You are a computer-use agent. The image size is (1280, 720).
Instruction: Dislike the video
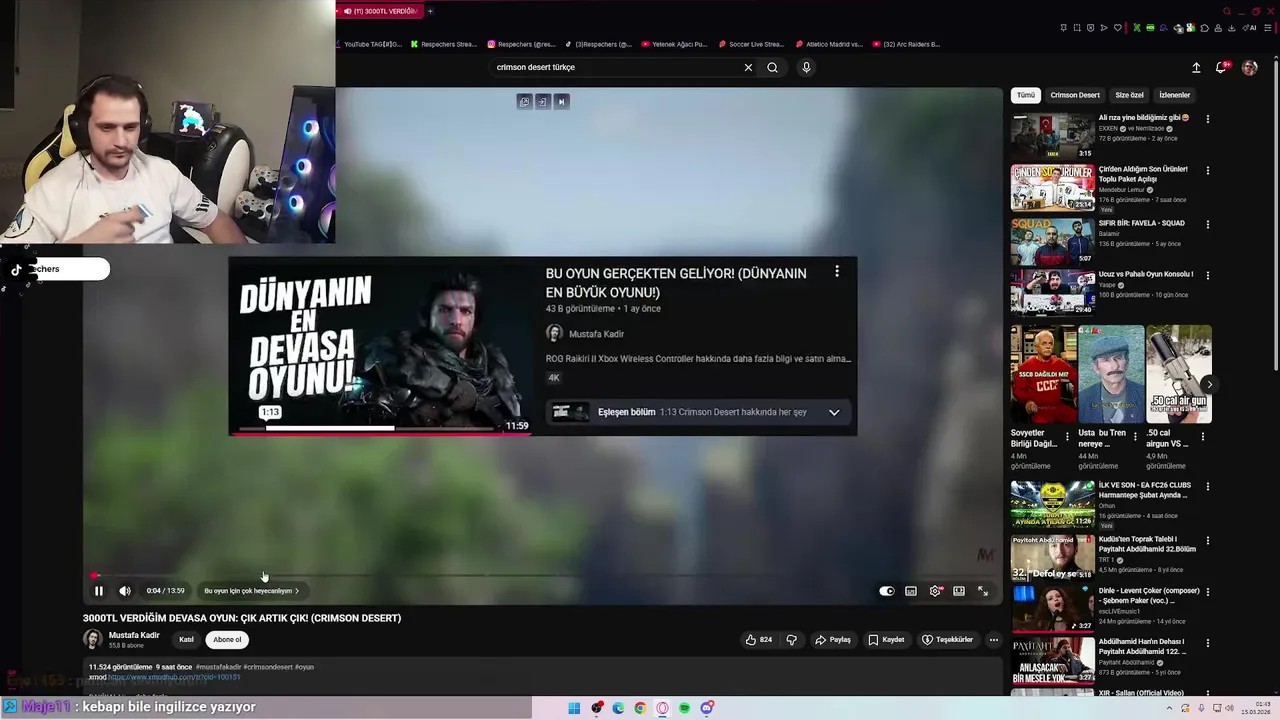pyautogui.click(x=791, y=640)
